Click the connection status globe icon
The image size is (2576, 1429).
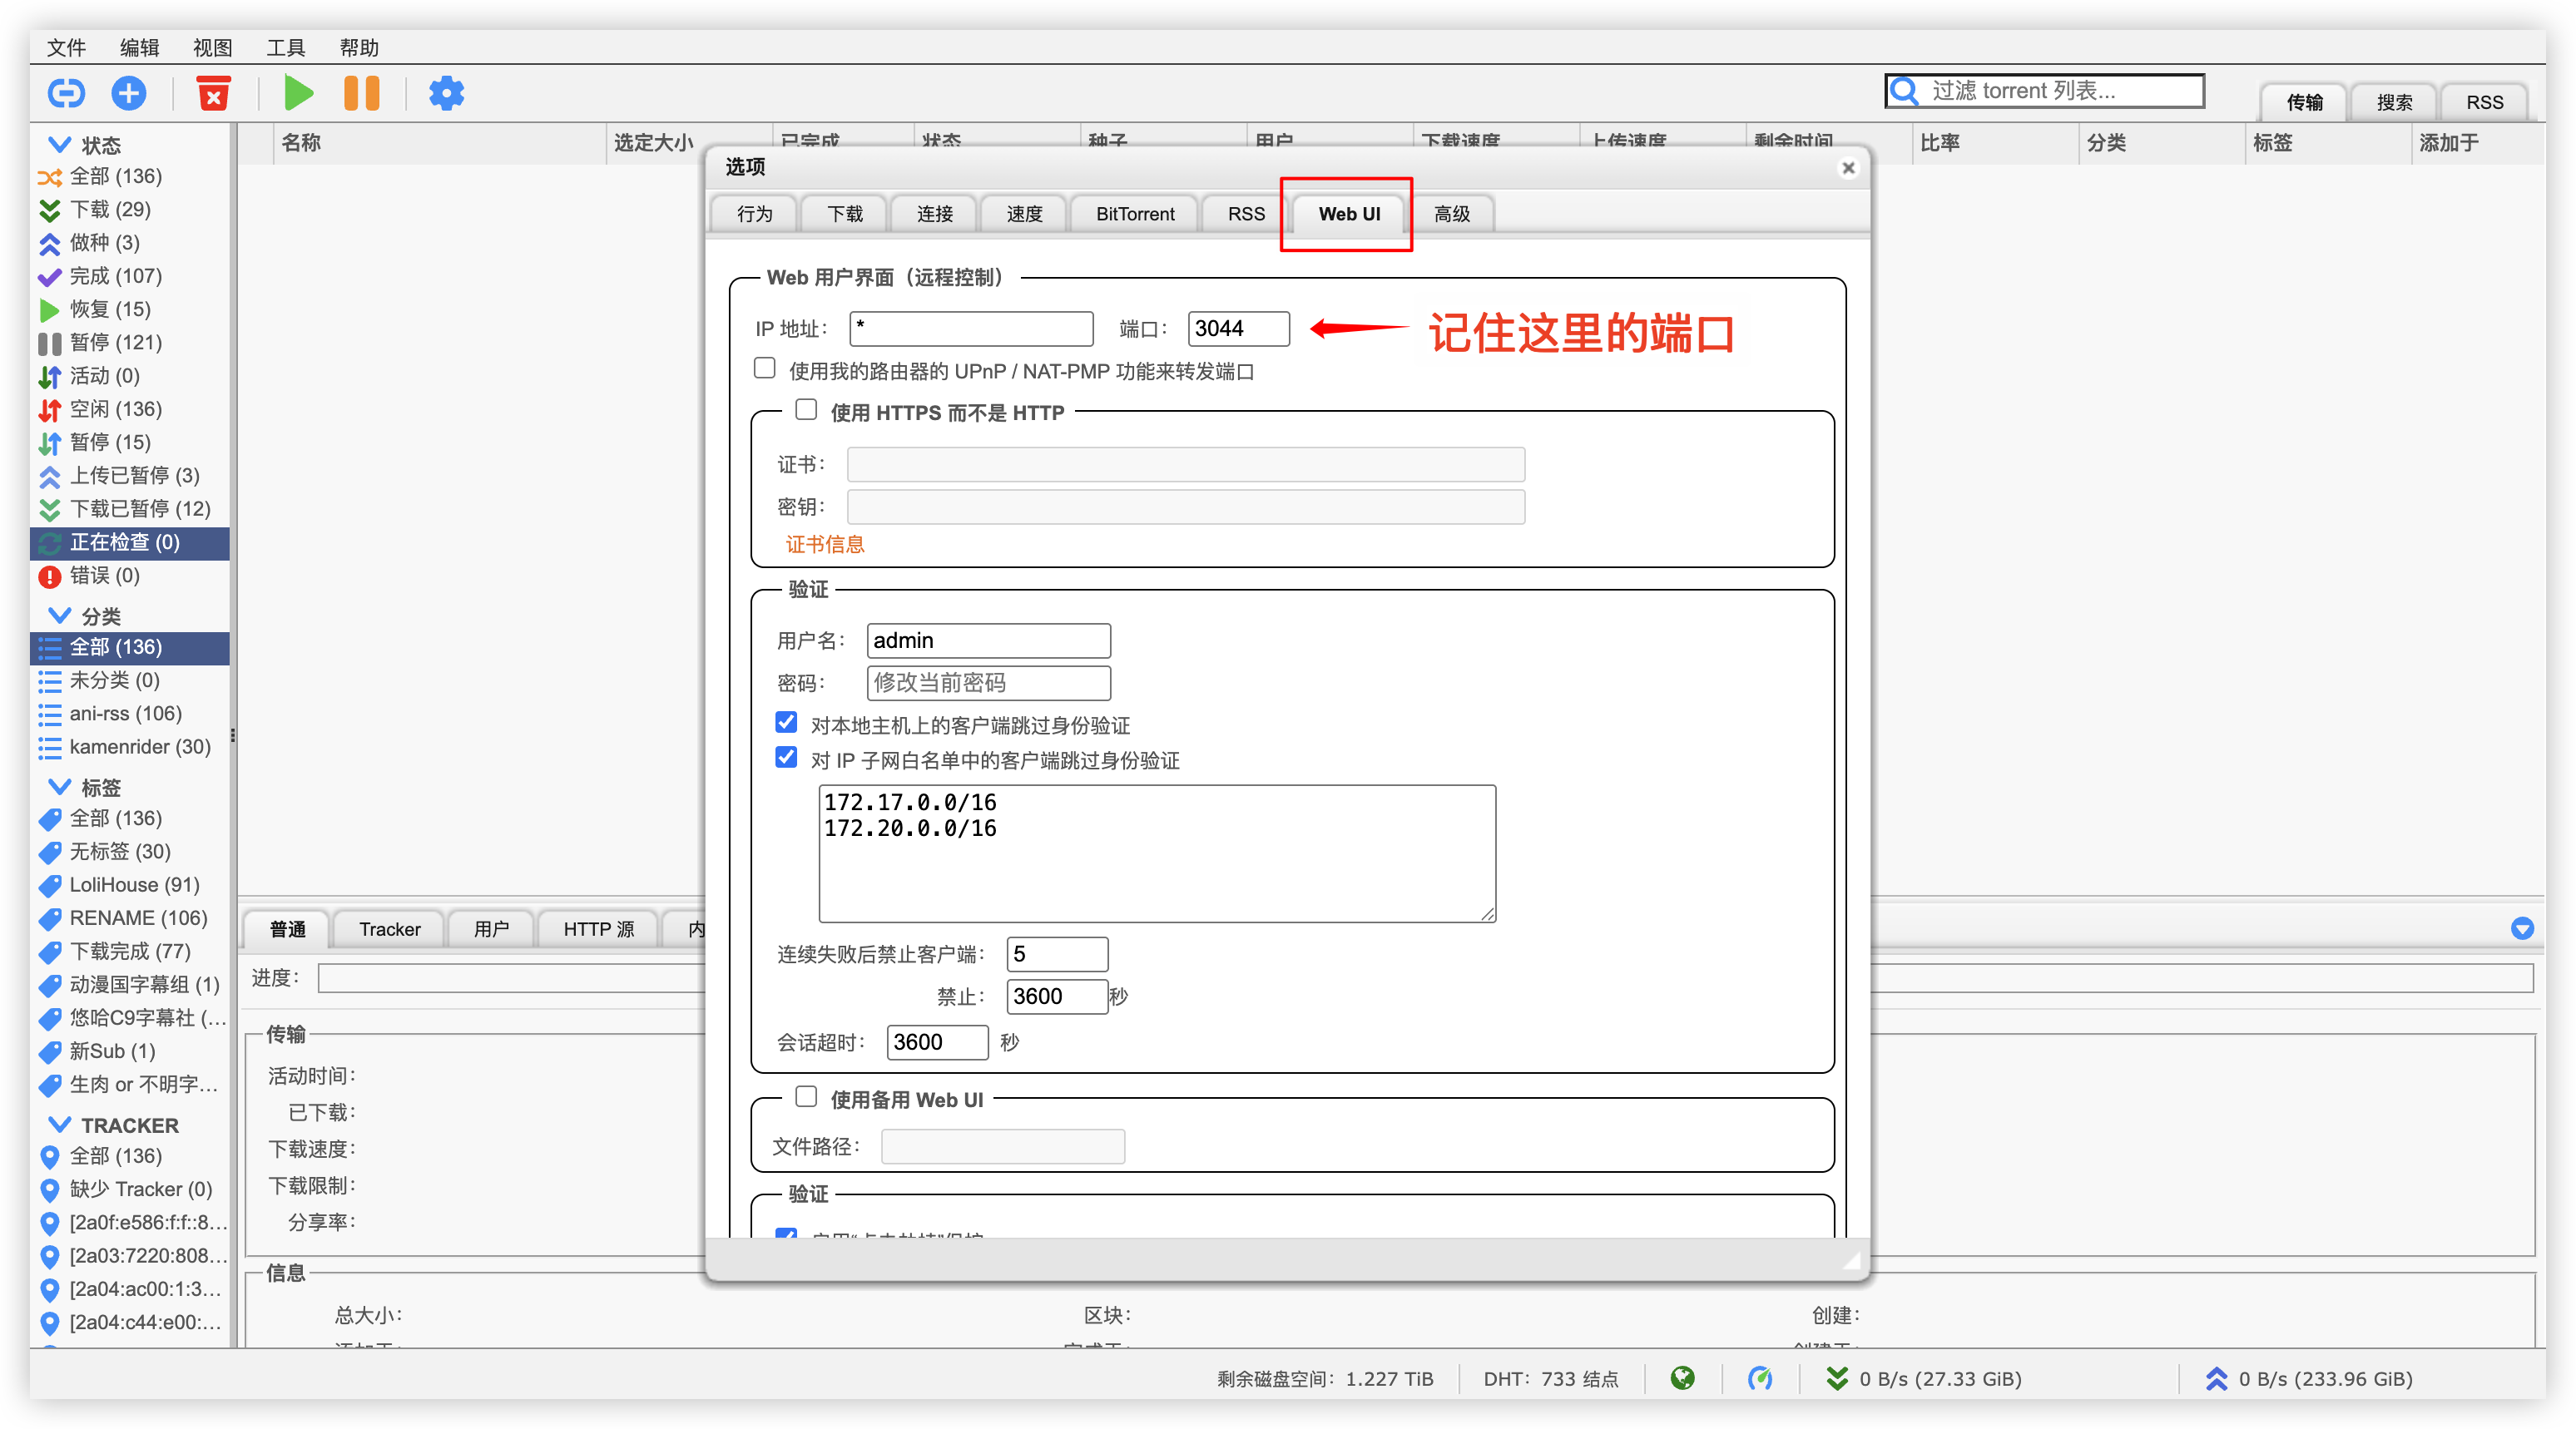[x=1683, y=1378]
